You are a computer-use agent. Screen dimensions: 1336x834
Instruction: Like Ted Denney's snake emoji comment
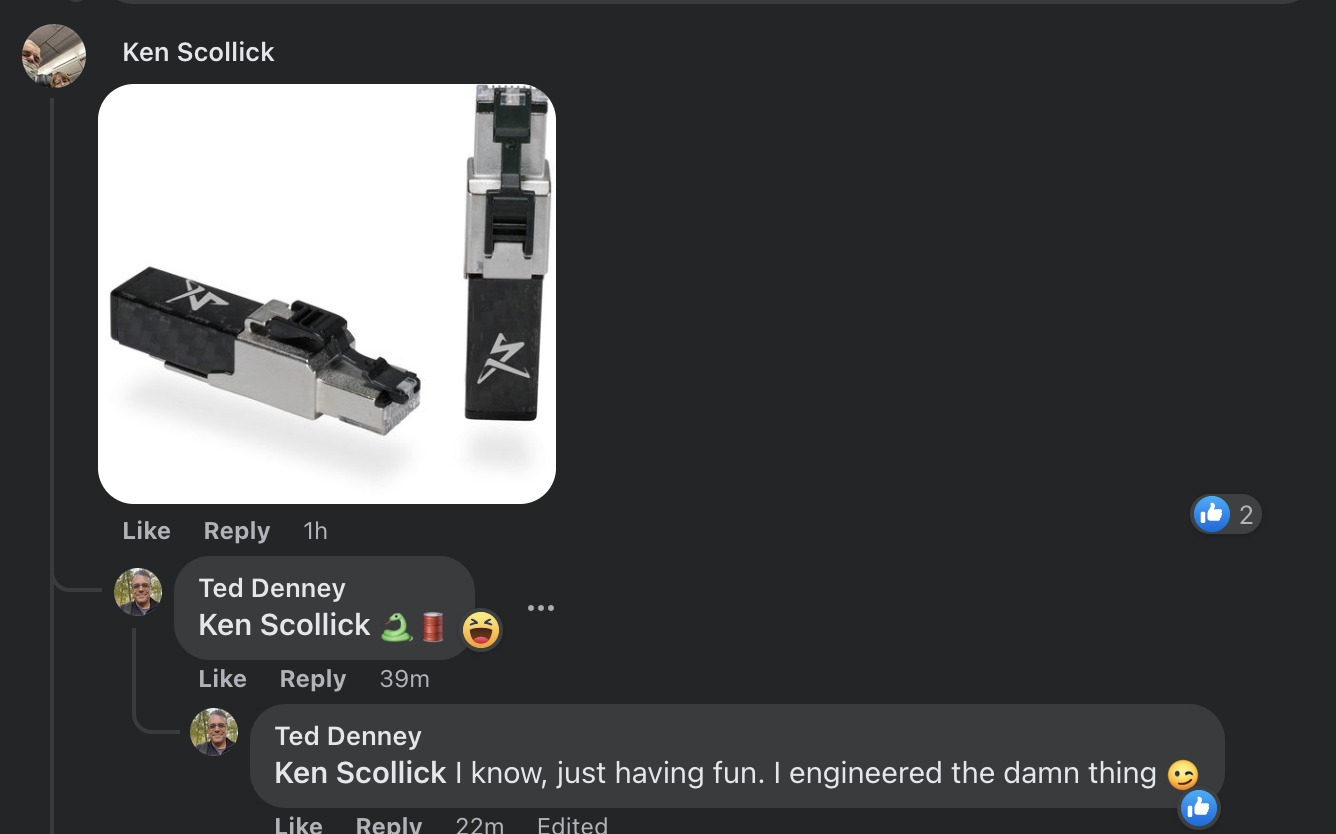coord(222,679)
